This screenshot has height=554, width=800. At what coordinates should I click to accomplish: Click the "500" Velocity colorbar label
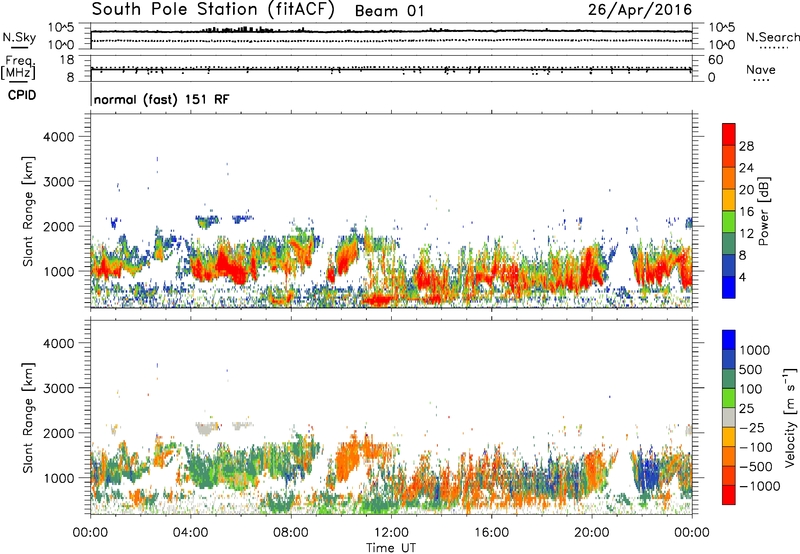pos(751,369)
